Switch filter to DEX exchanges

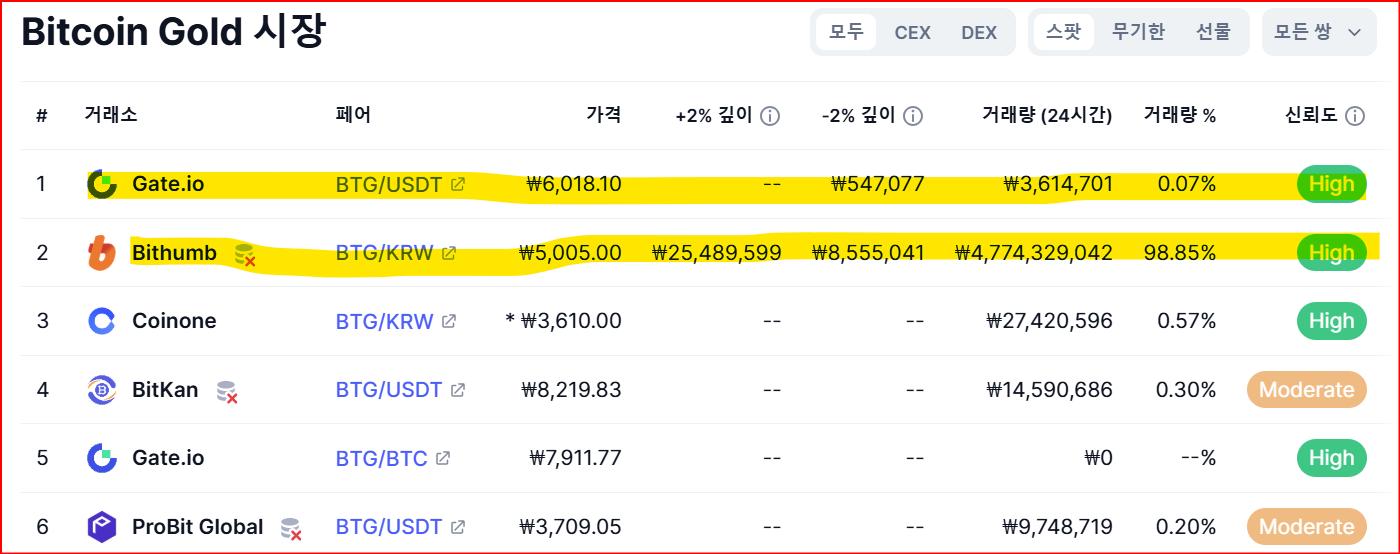pos(979,32)
